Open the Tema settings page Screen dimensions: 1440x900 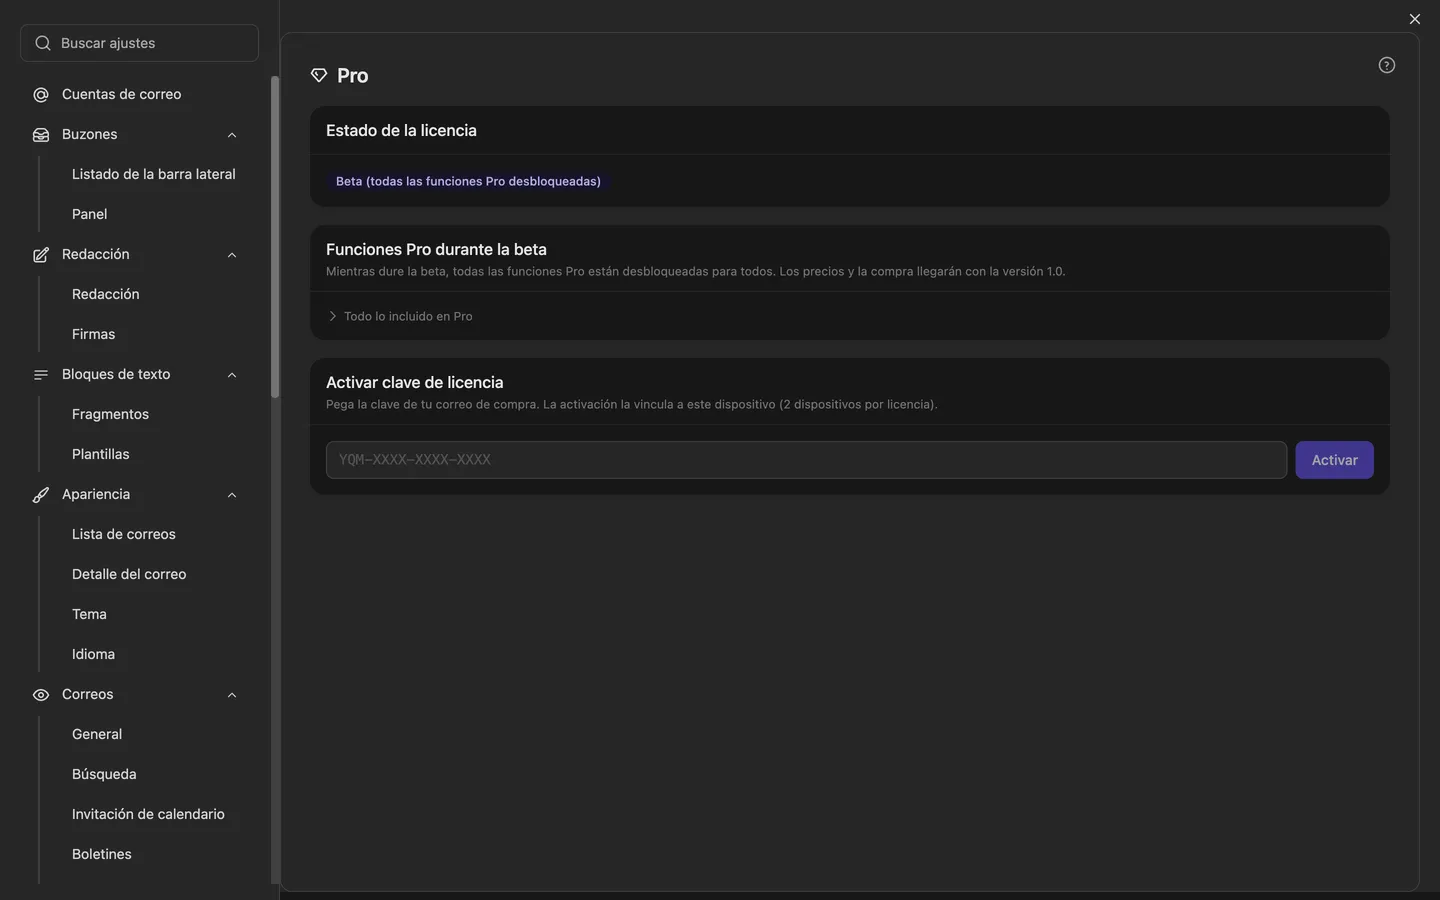pos(89,614)
